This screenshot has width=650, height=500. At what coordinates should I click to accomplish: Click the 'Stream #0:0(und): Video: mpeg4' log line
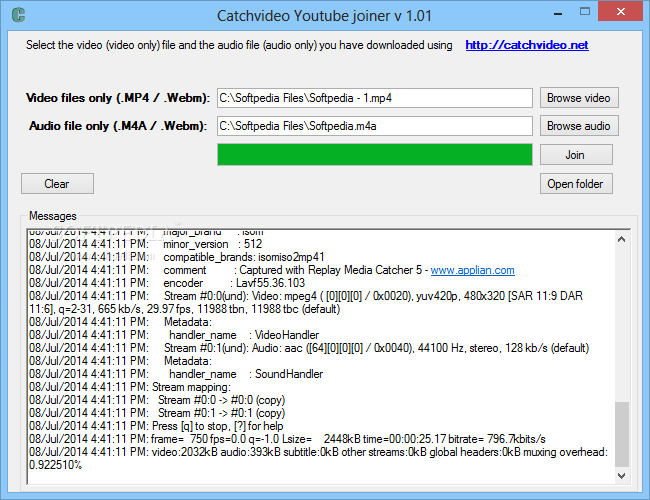pos(306,302)
